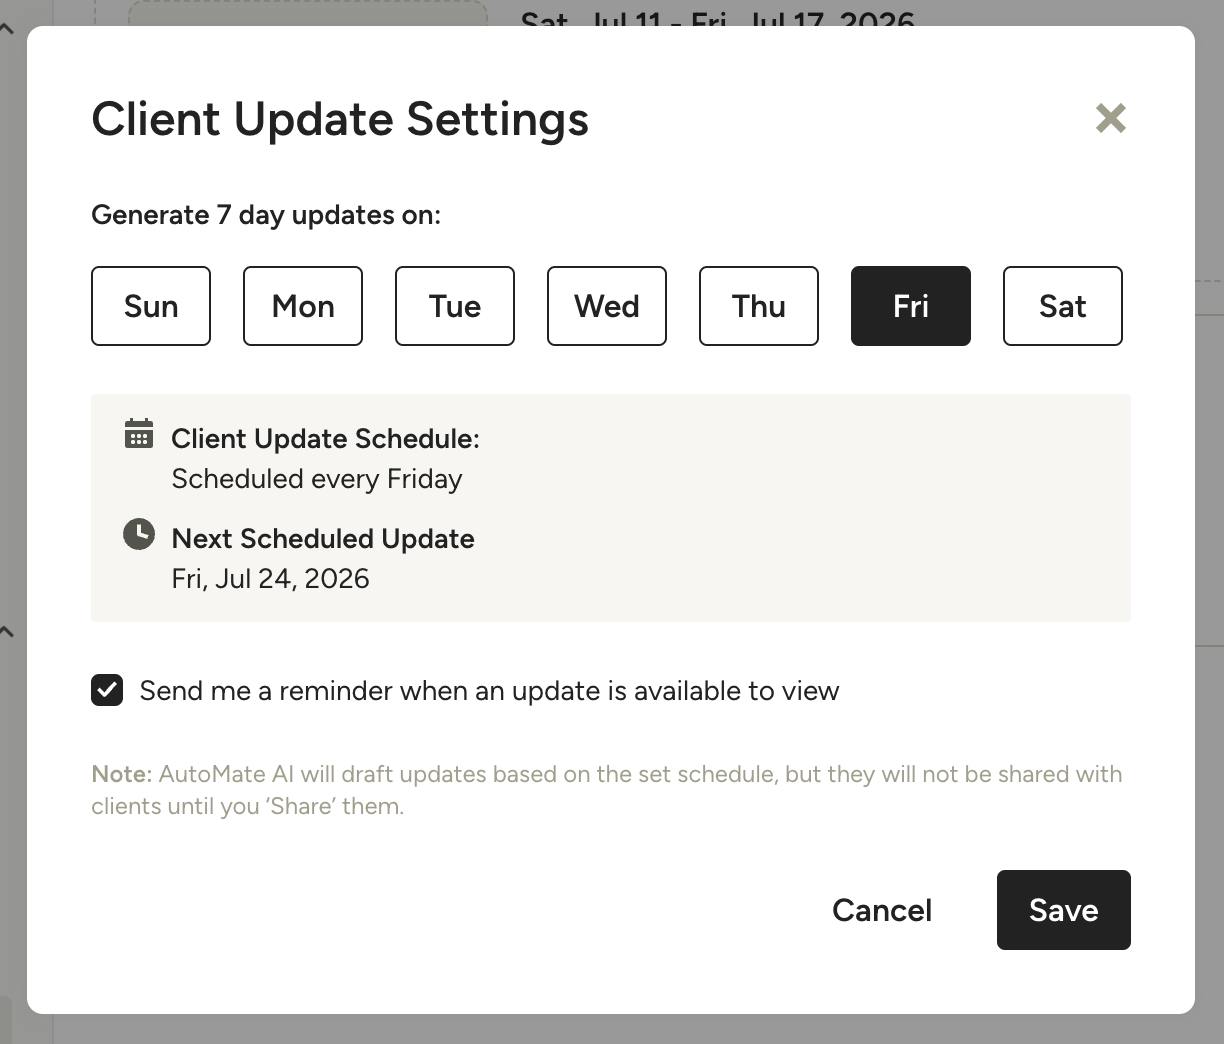The image size is (1224, 1044).
Task: Select Mon as the update day
Action: [x=303, y=306]
